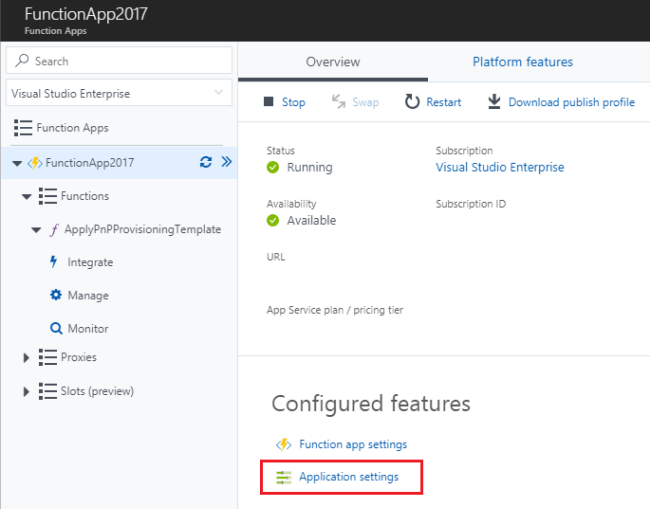Click the f icon of ApplyPnPProvisioningTemplate
Viewport: 650px width, 509px height.
pyautogui.click(x=54, y=229)
